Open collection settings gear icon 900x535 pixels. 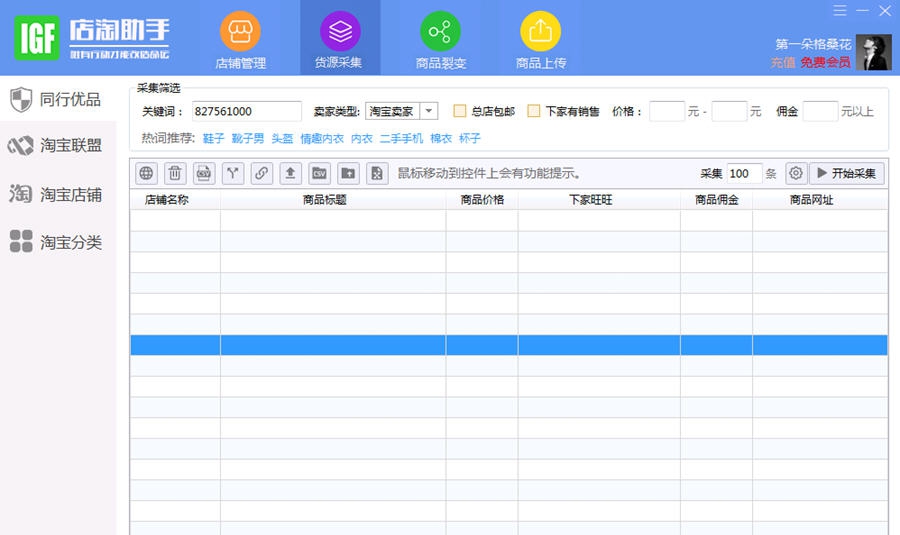point(796,173)
